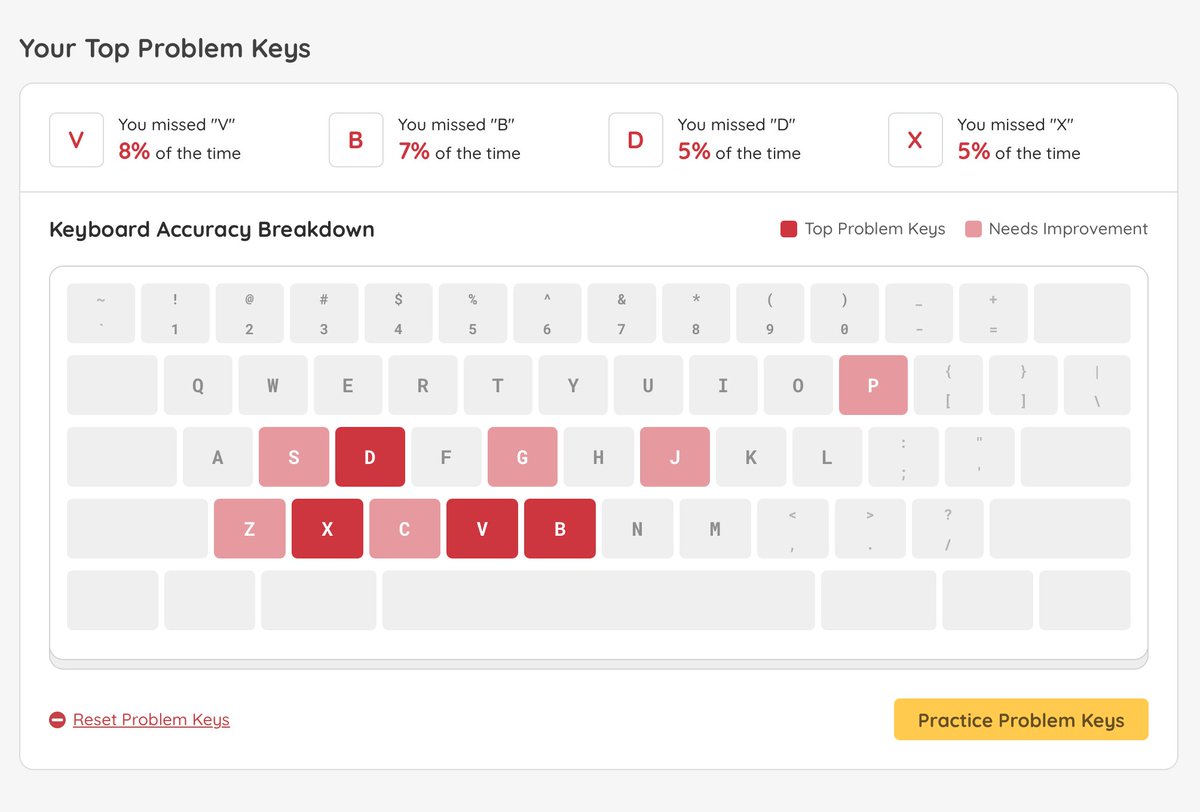The height and width of the screenshot is (812, 1200).
Task: Click the dark red D key on keyboard
Action: pyautogui.click(x=370, y=457)
